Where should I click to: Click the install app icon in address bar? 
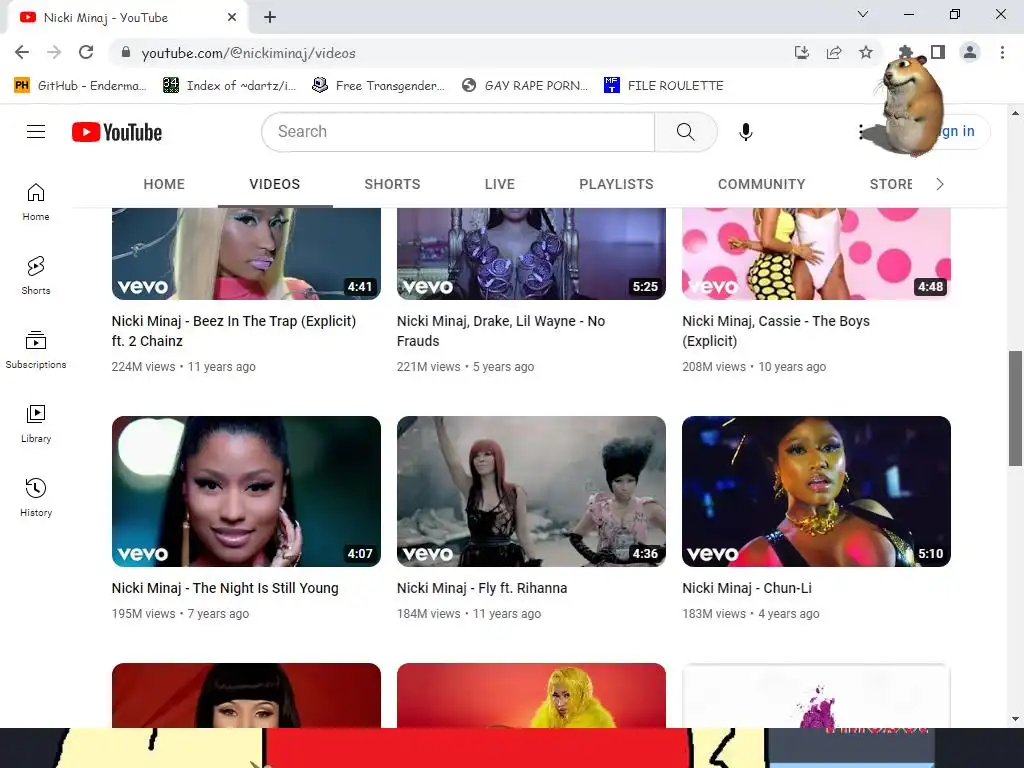click(x=802, y=52)
